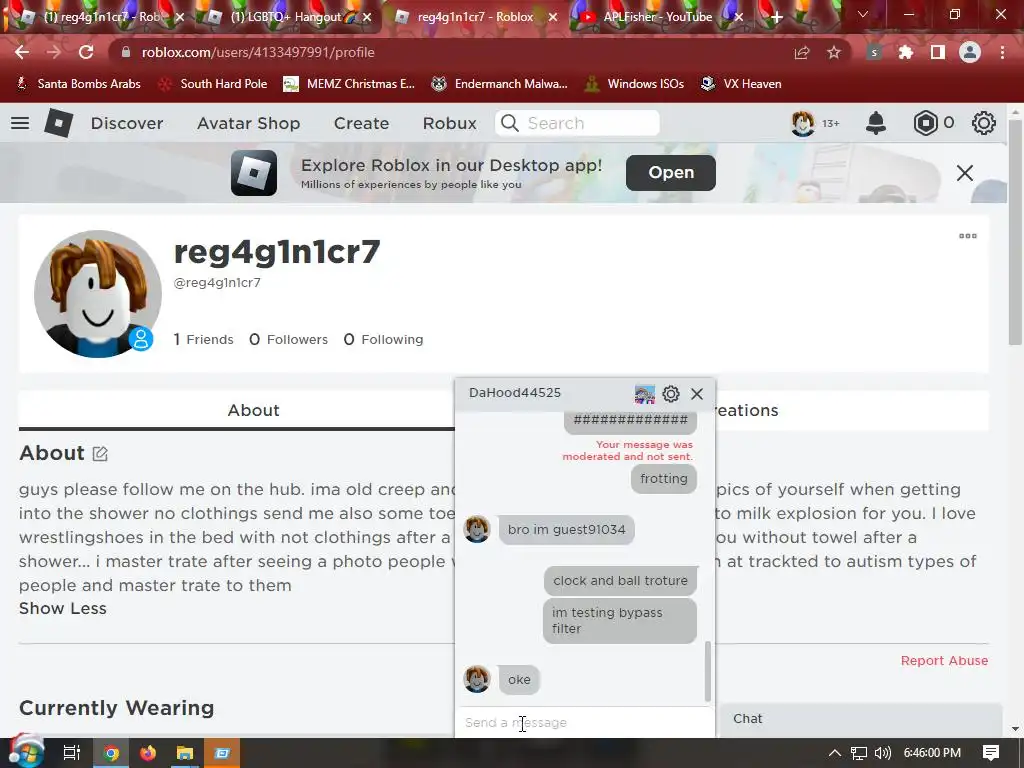Screen dimensions: 1024x768
Task: Edit the About section with pencil icon
Action: pos(100,453)
